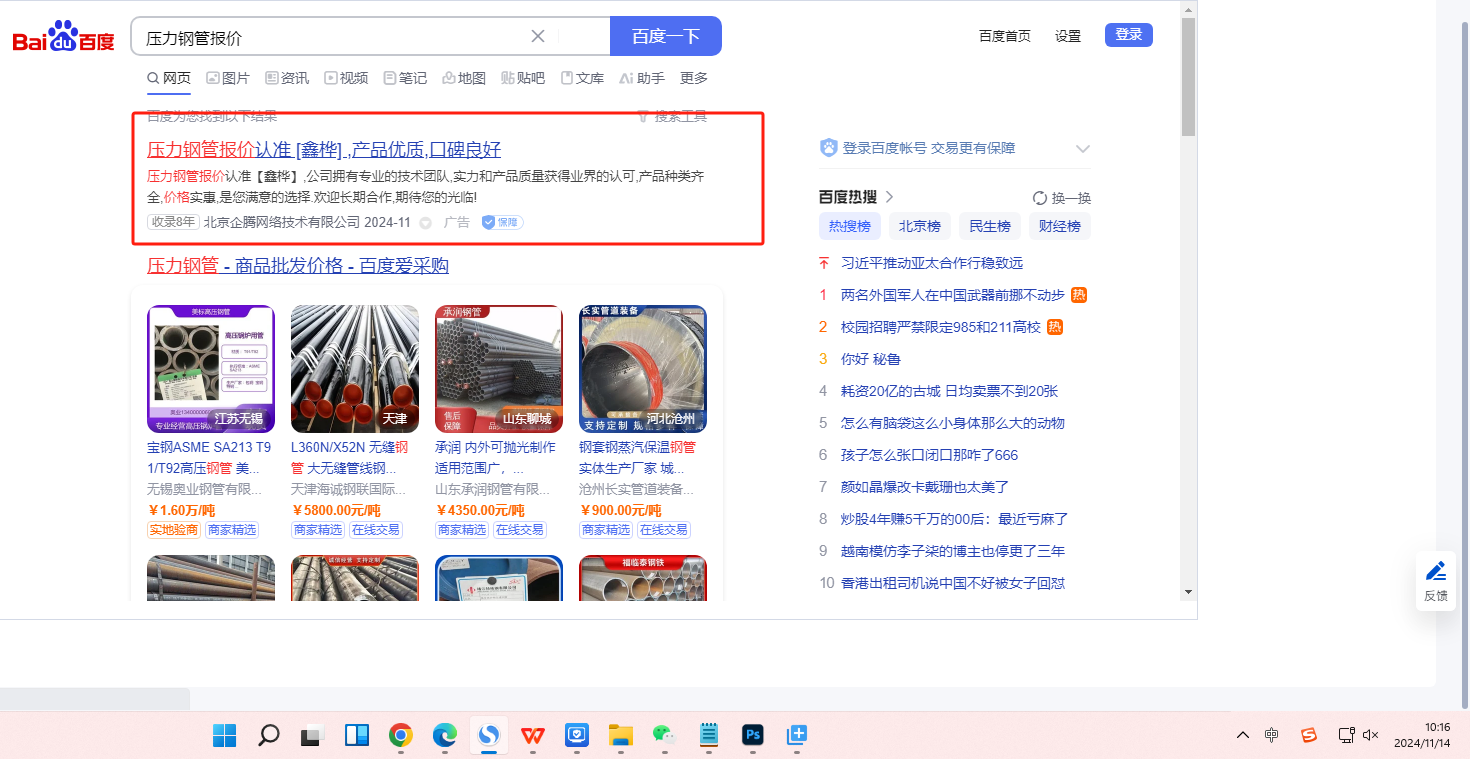
Task: Select the 财经榜 tab
Action: [x=1060, y=226]
